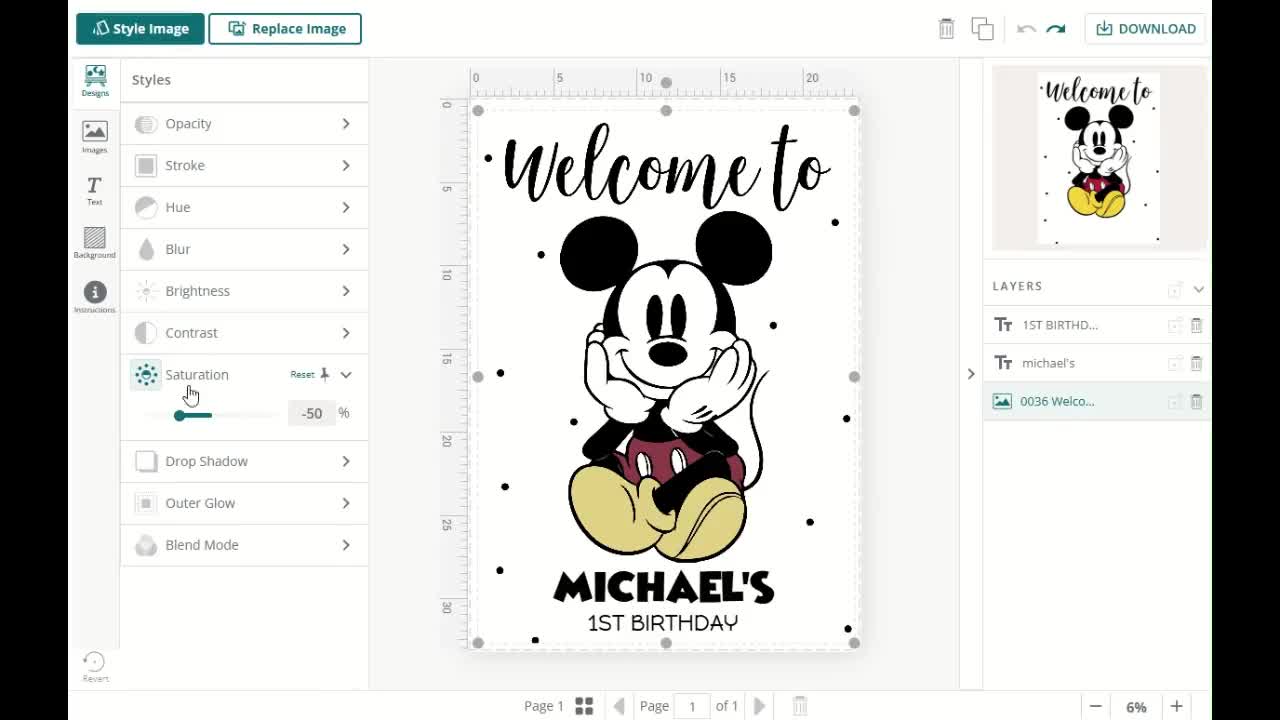The height and width of the screenshot is (720, 1280).
Task: Click the Saturation percent value field
Action: pyautogui.click(x=312, y=413)
